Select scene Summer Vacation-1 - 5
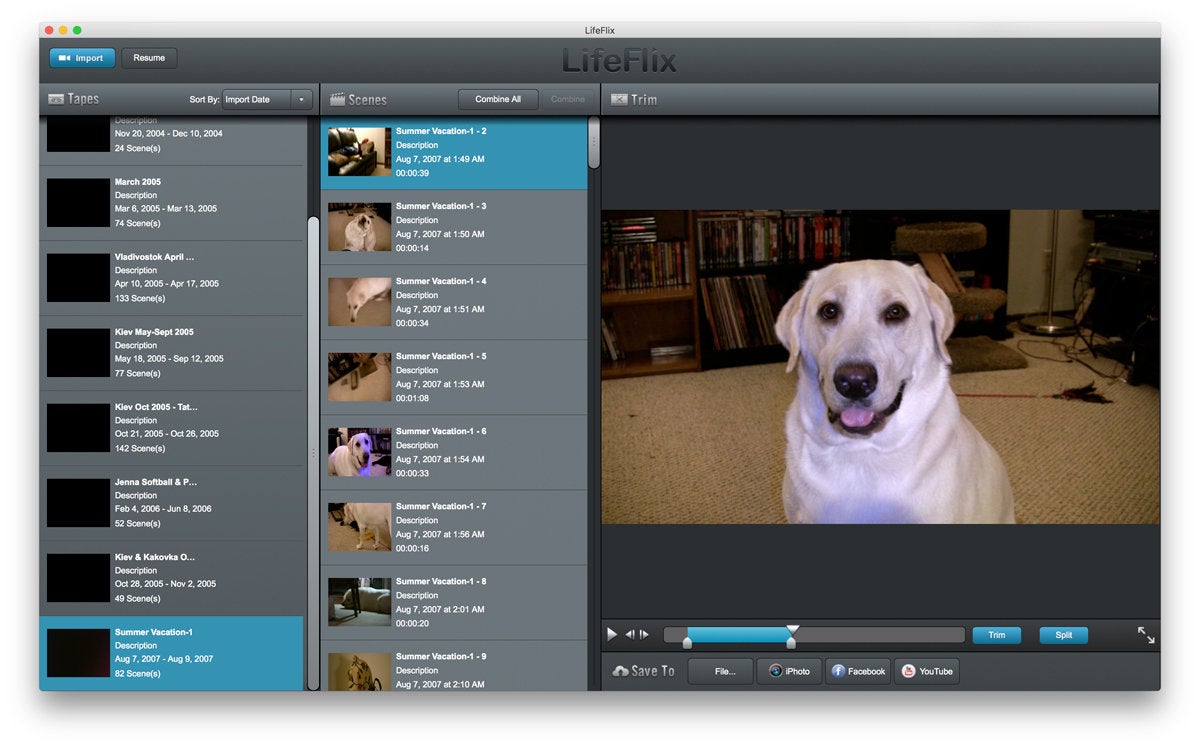Screen dimensions: 1200x747 (x=454, y=378)
